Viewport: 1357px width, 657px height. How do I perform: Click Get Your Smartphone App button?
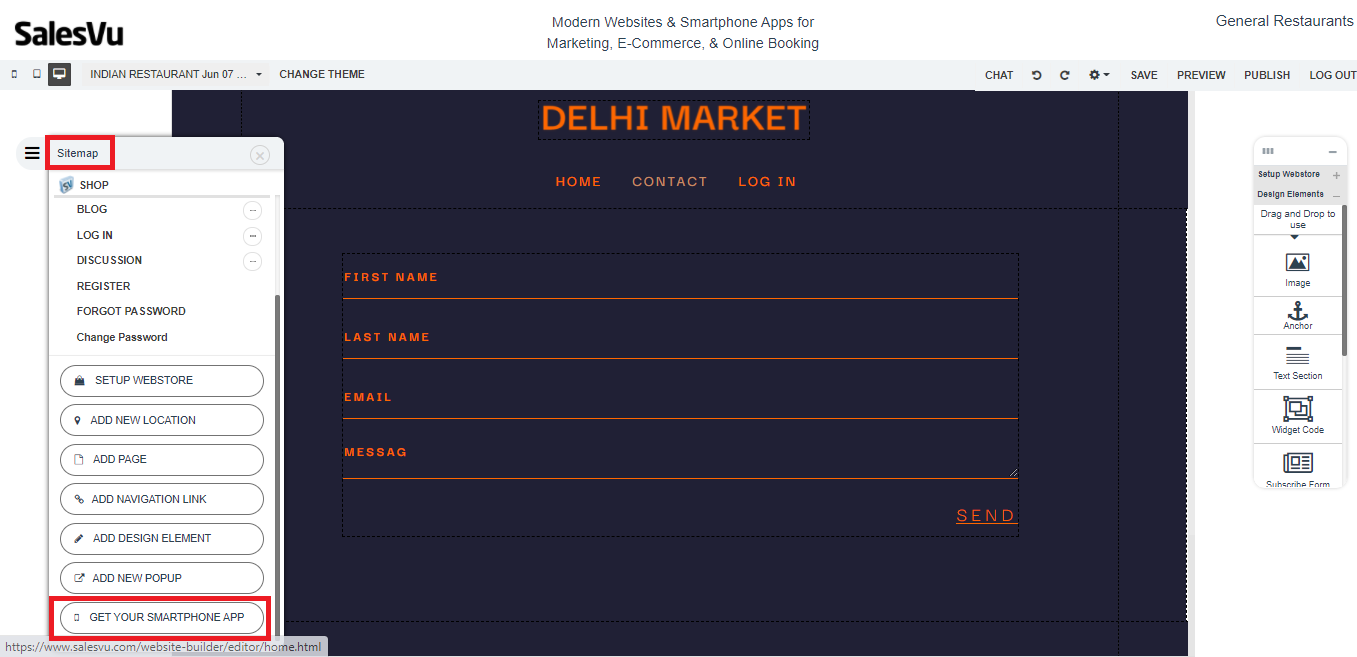[161, 618]
